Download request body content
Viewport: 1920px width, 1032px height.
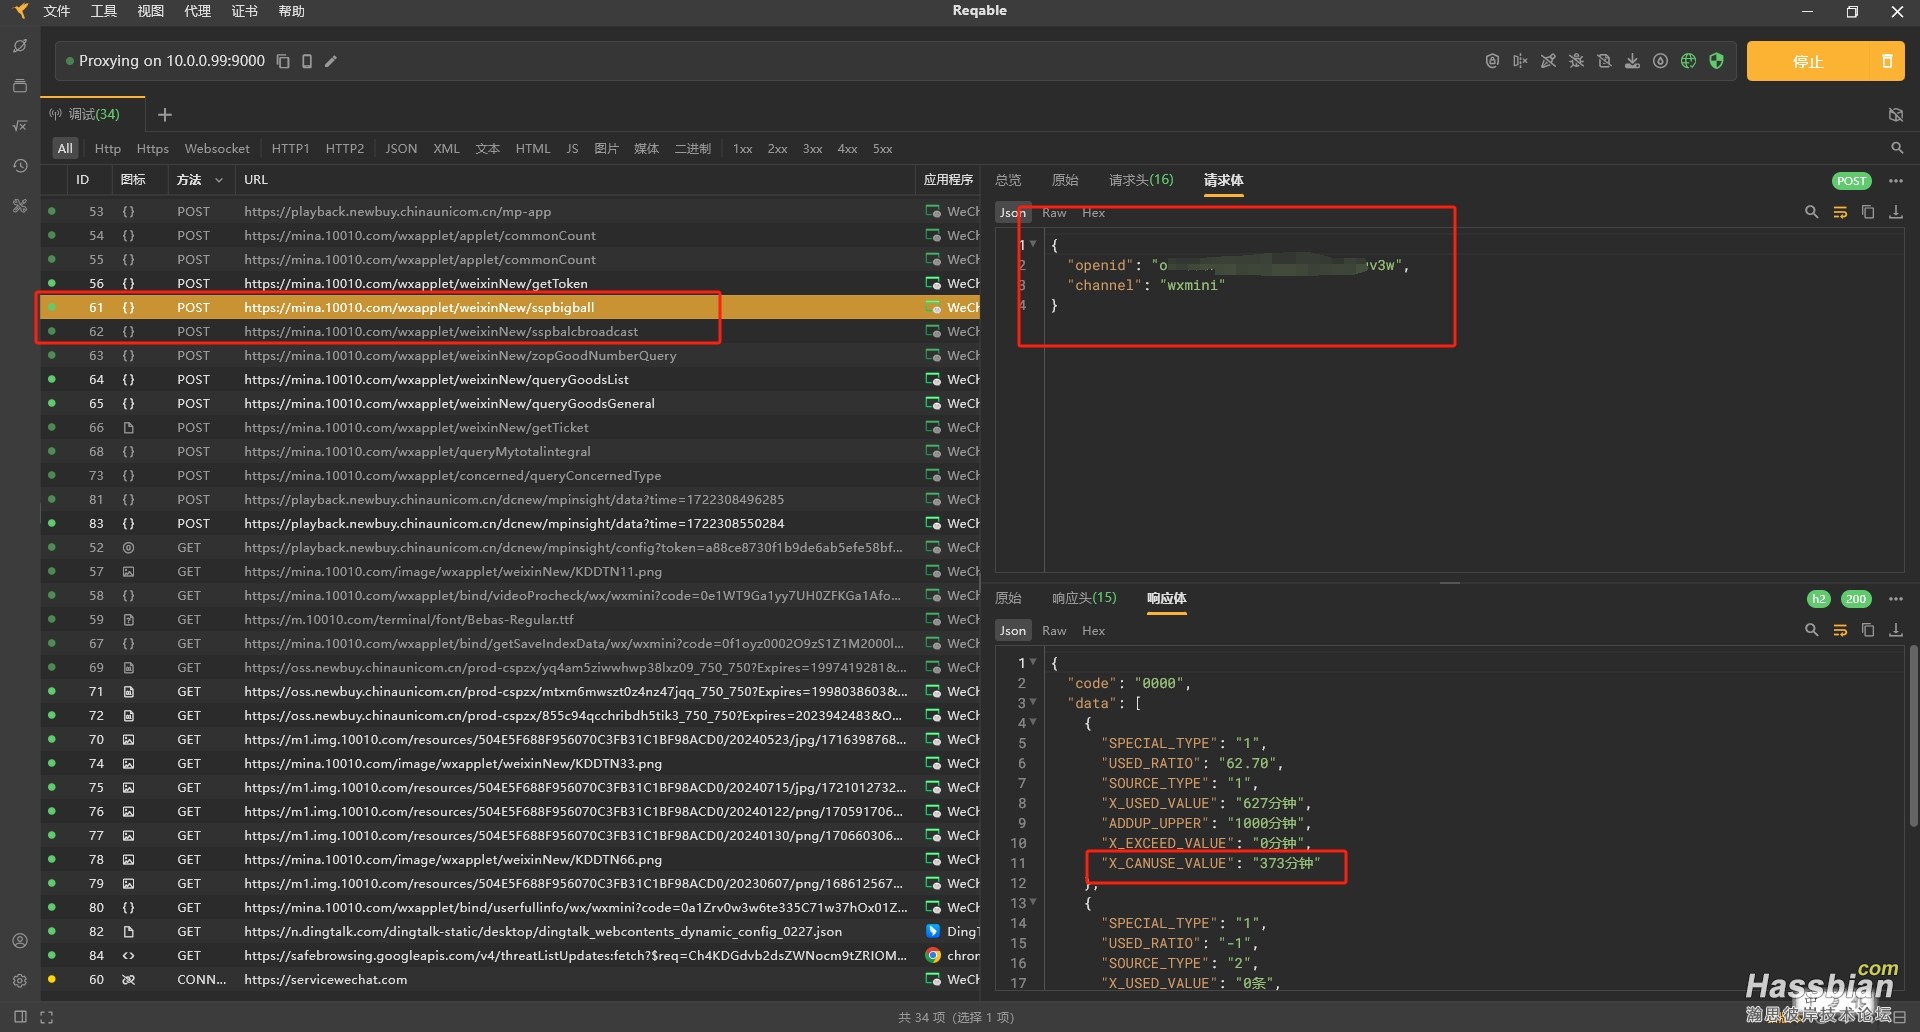point(1895,212)
